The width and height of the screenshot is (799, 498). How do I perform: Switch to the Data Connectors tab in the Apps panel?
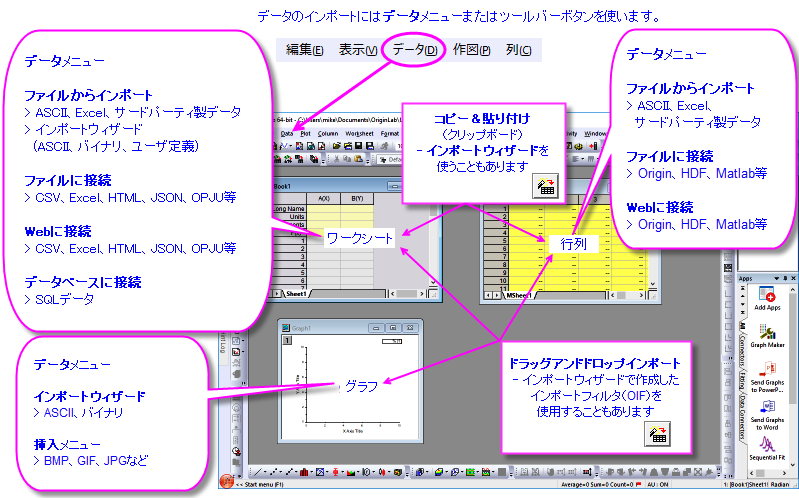point(742,416)
